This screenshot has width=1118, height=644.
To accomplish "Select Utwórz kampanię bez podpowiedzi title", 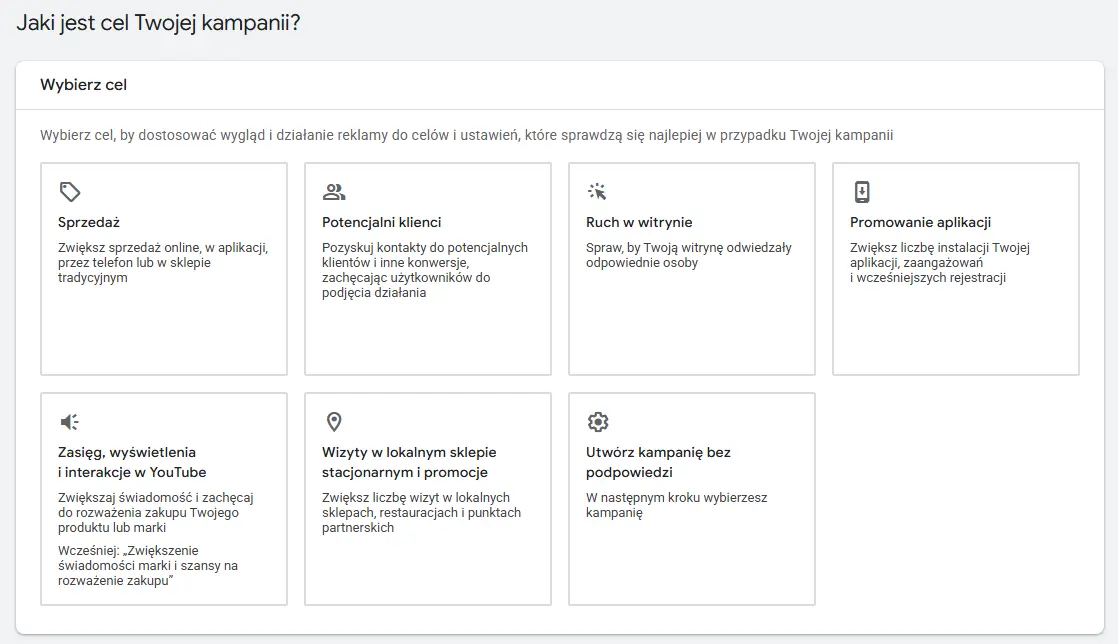I will 658,462.
